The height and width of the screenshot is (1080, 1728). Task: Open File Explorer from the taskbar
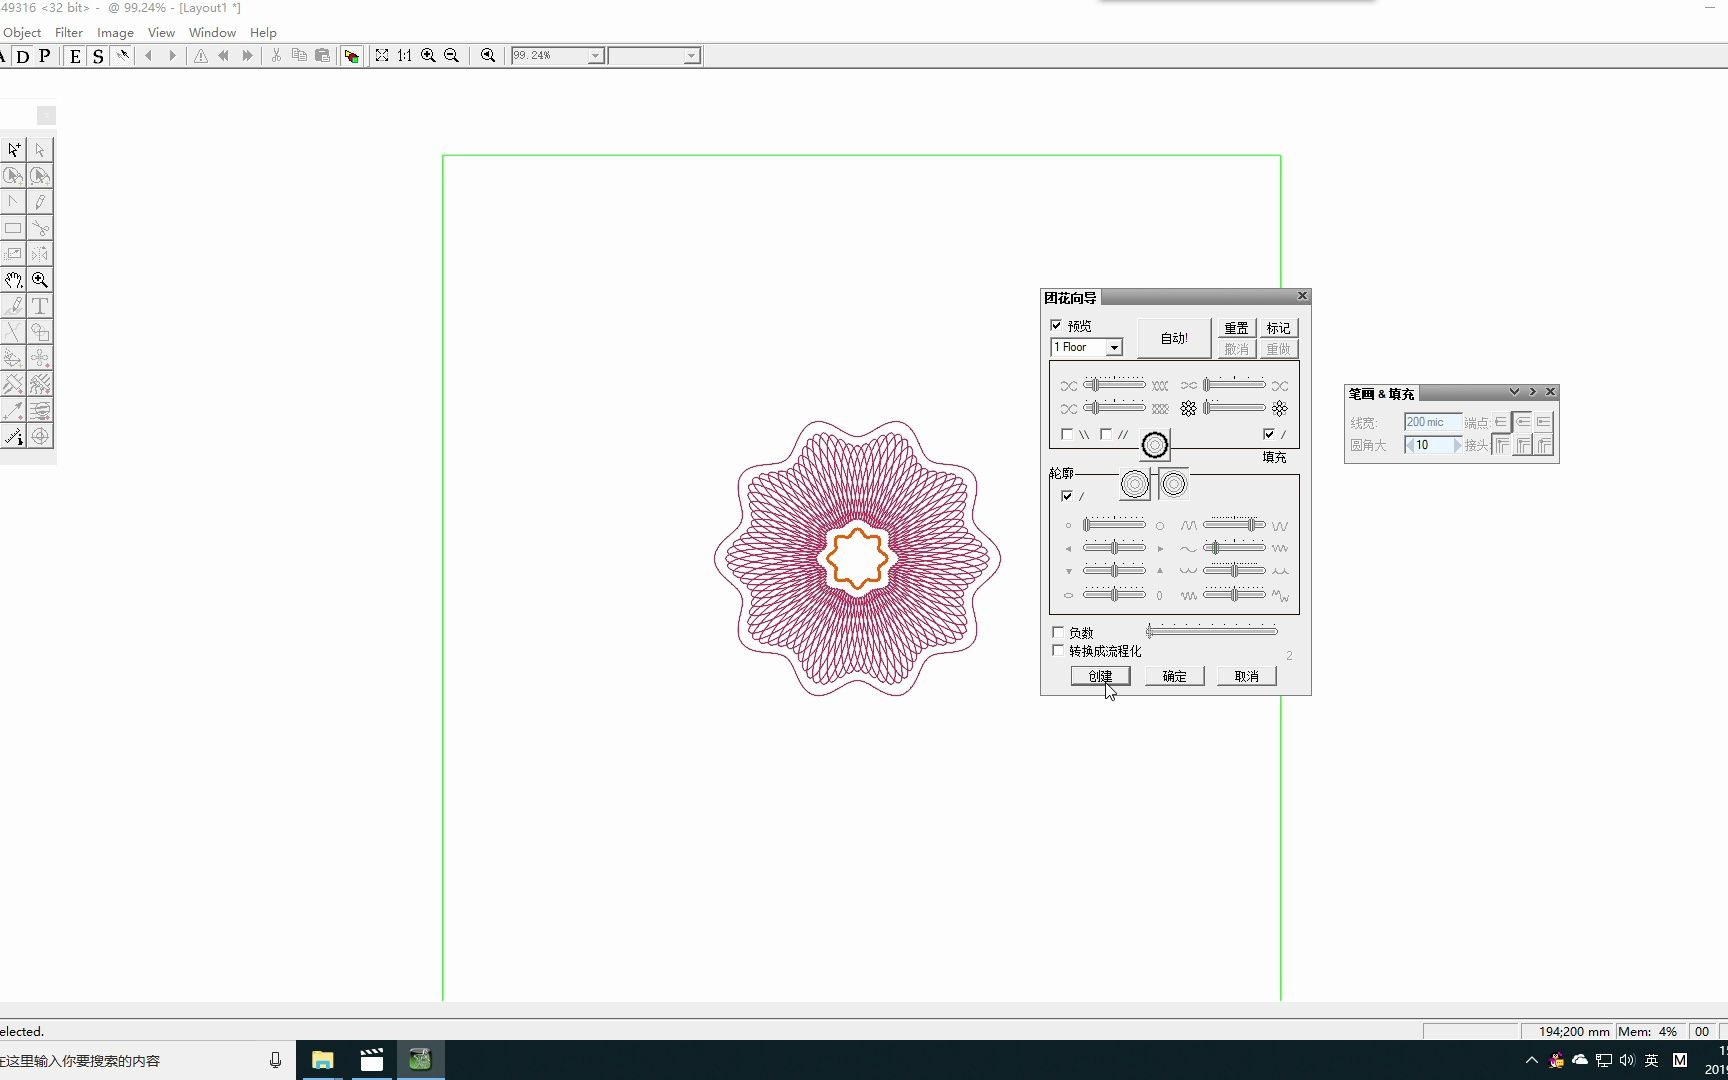pyautogui.click(x=322, y=1060)
